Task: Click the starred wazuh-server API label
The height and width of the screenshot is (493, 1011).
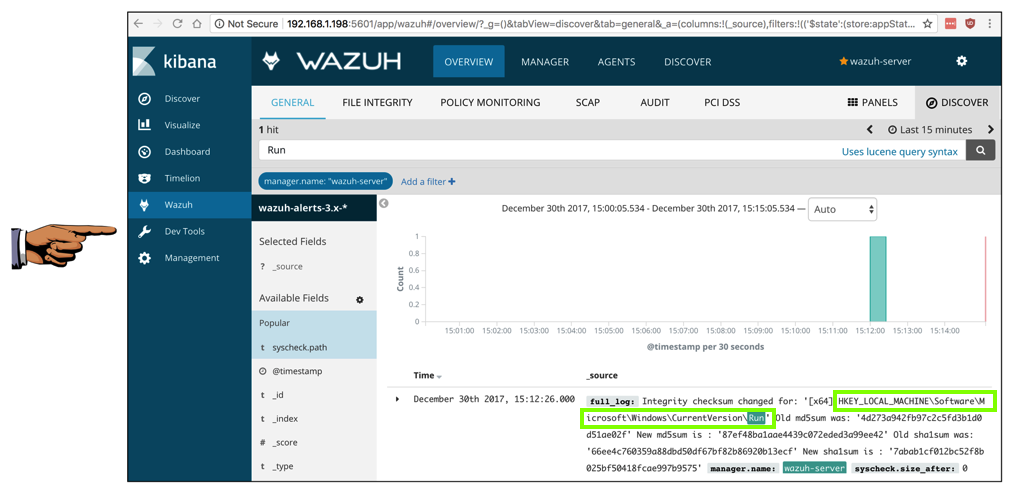Action: pos(874,61)
